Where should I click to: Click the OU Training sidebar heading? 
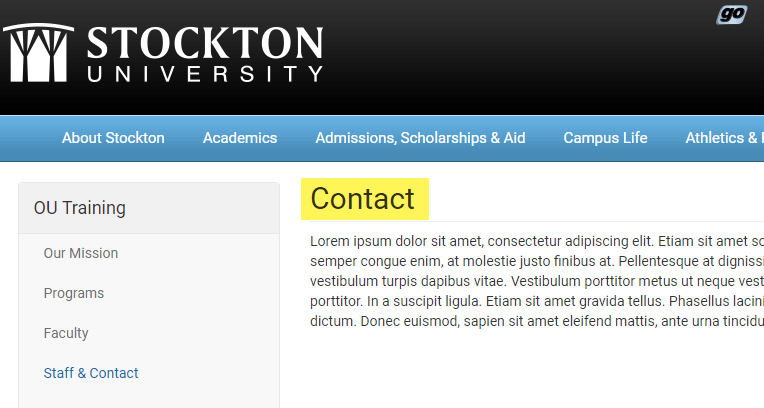point(79,208)
